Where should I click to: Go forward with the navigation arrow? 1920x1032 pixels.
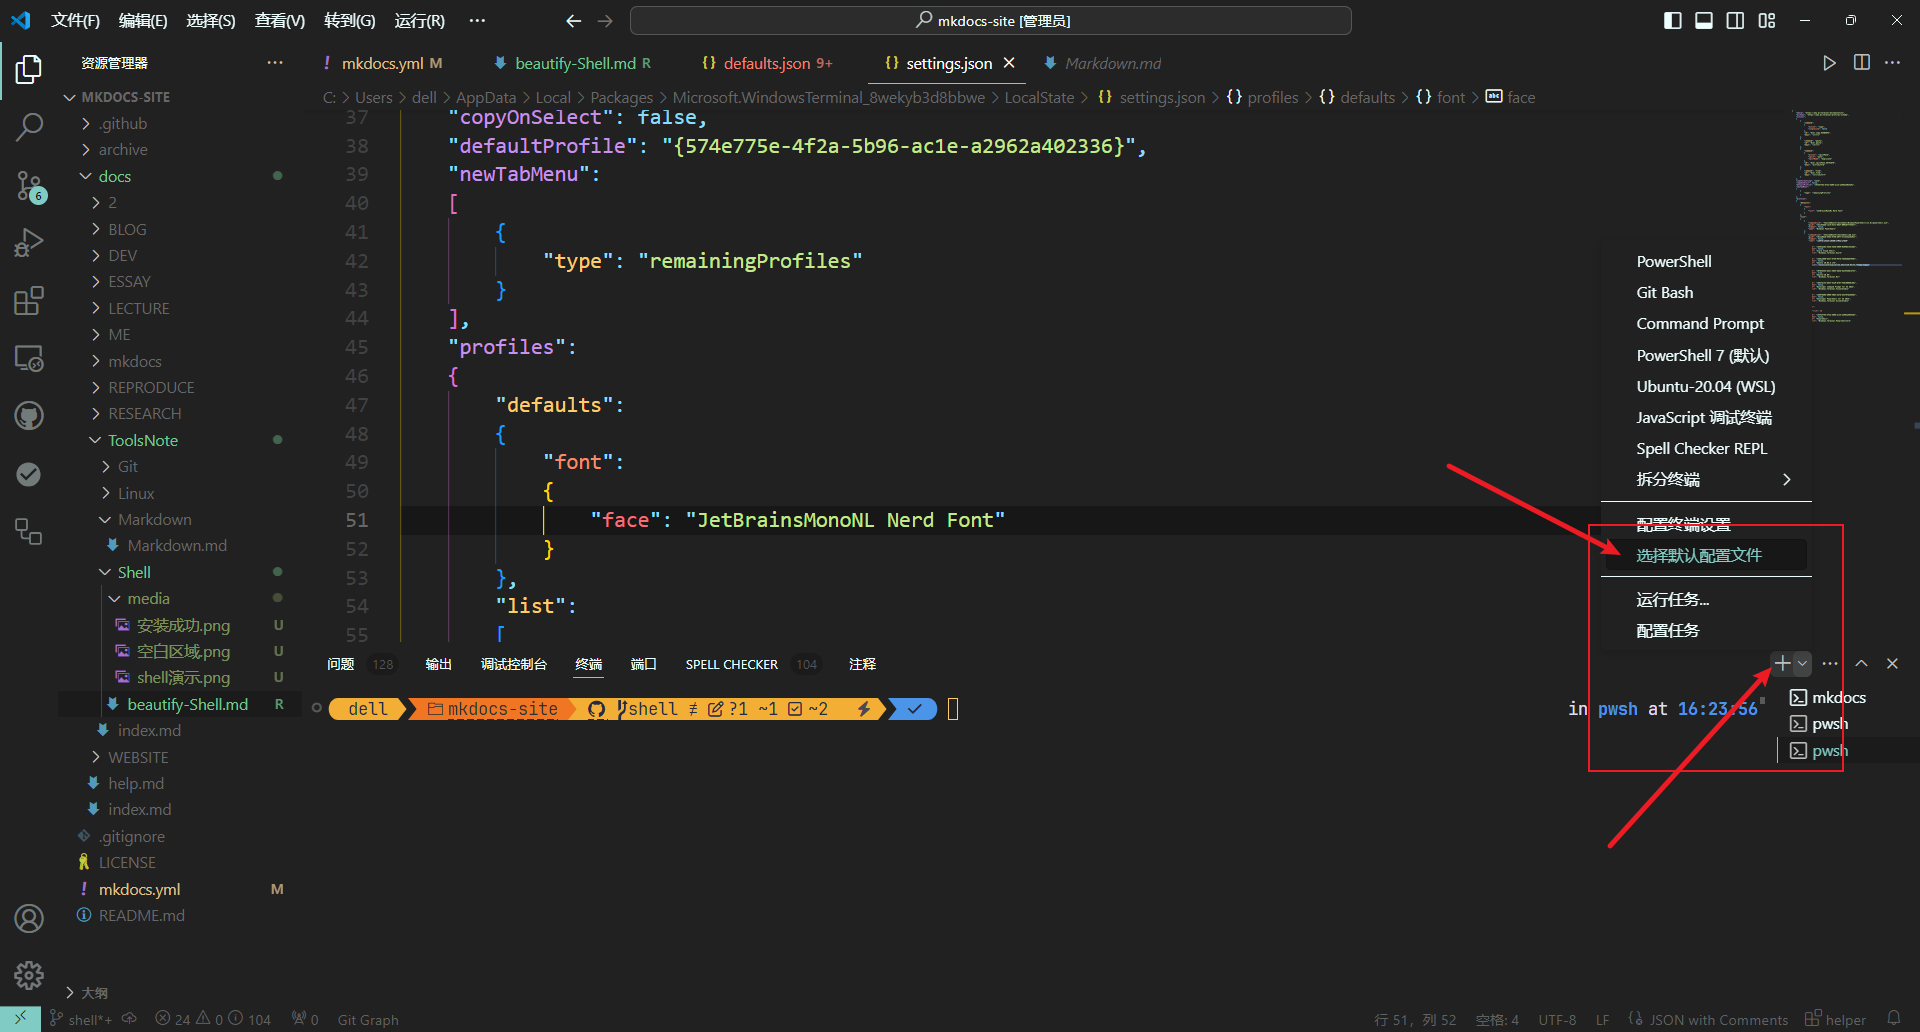coord(605,20)
